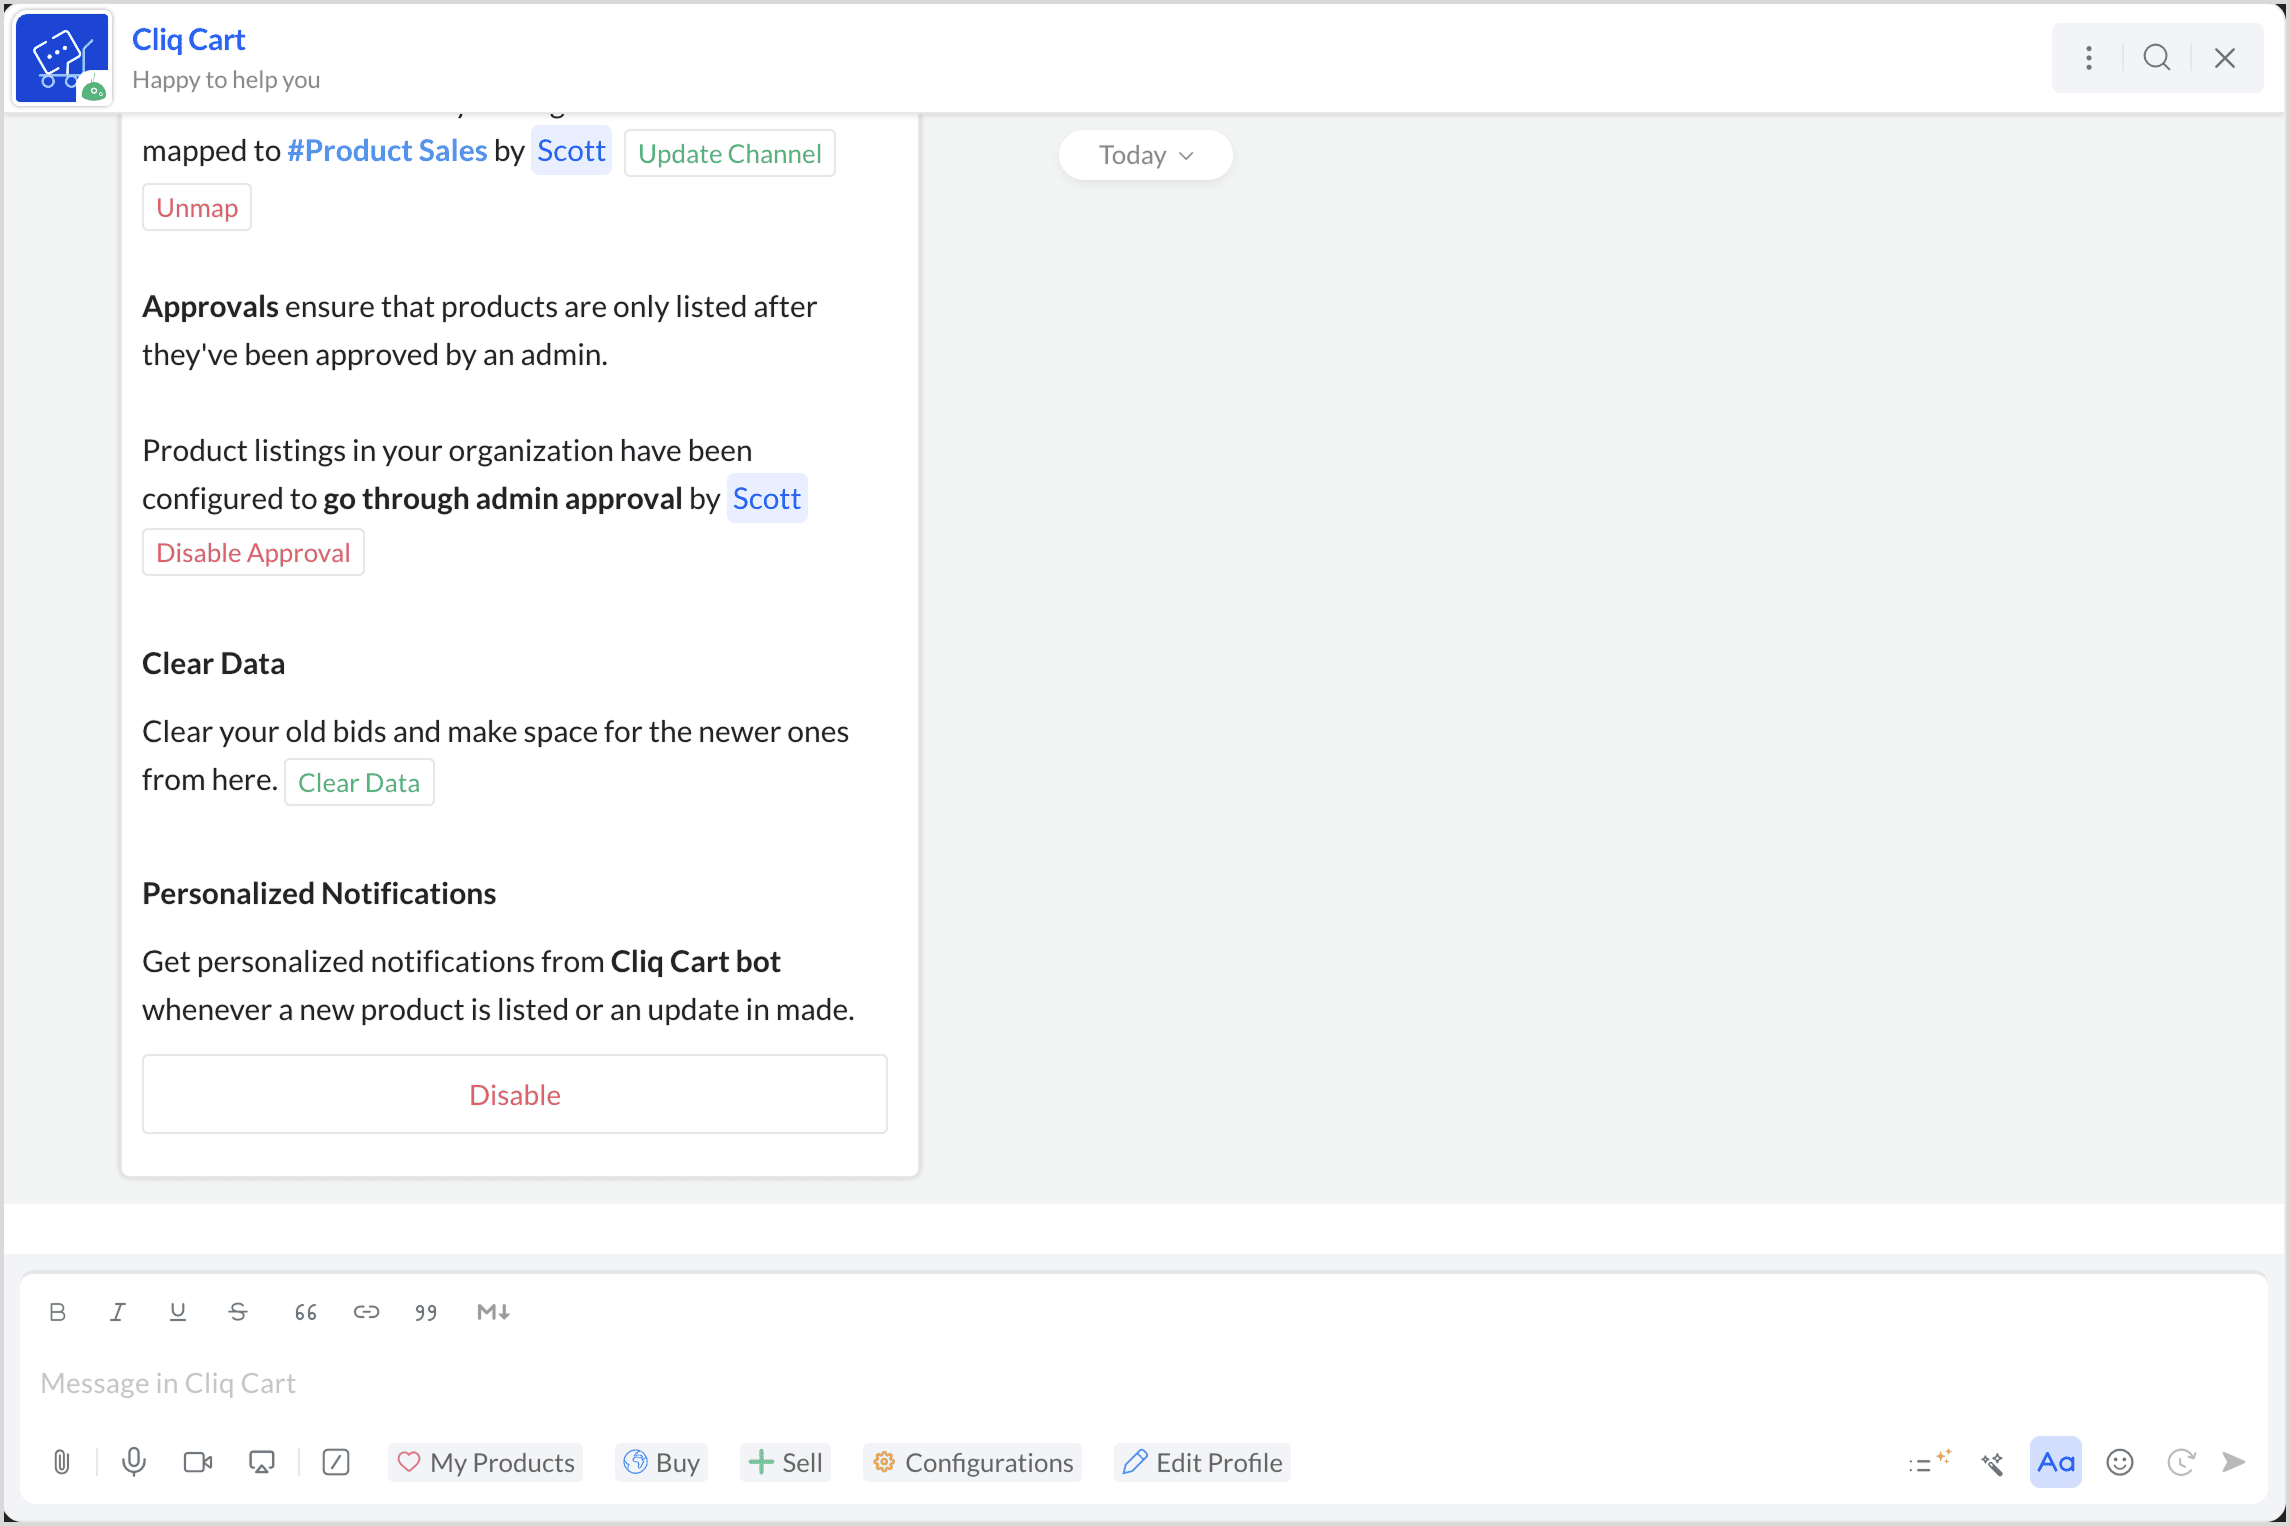Click the Message in Cliq Cart field
The height and width of the screenshot is (1526, 2290).
[x=600, y=1383]
